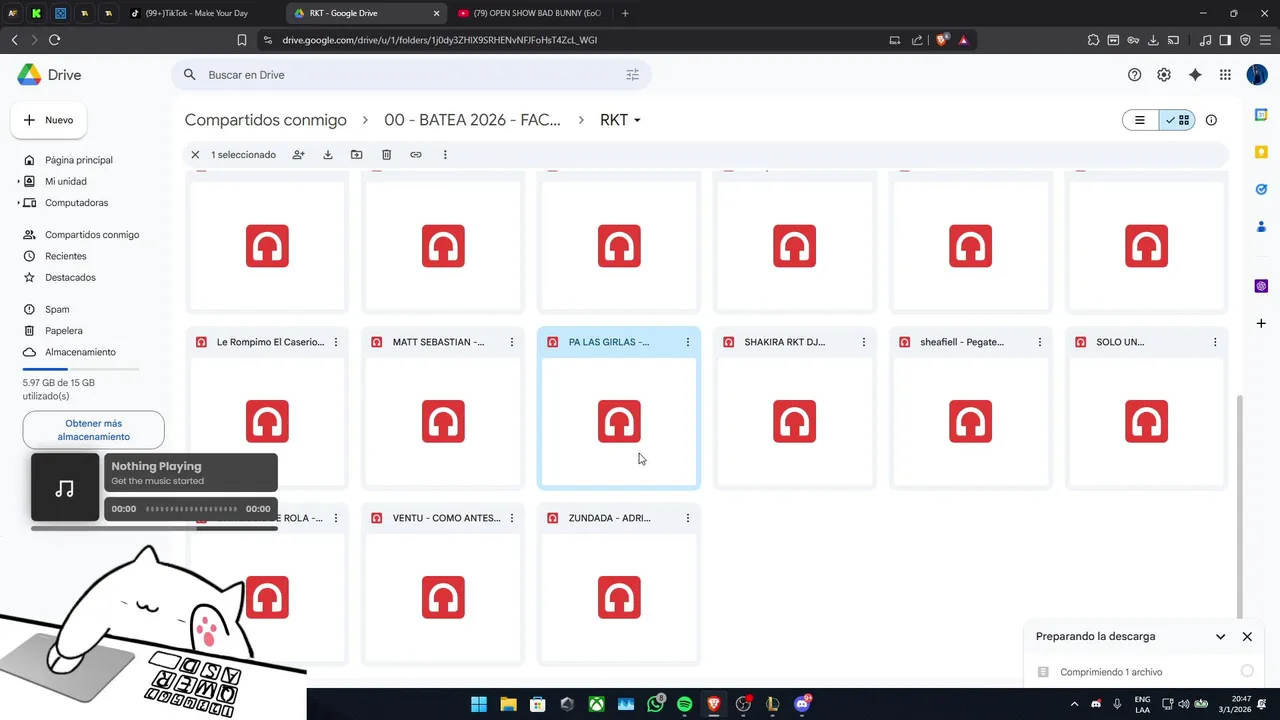Open advanced search options slider icon

tap(632, 75)
